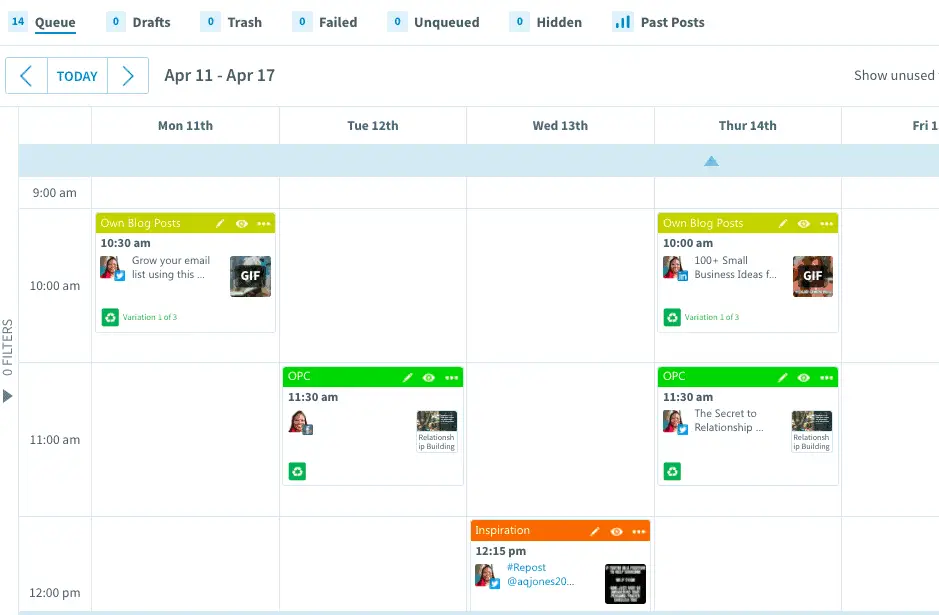Open Relationship Building thumbnail on Tuesday post

(x=437, y=431)
